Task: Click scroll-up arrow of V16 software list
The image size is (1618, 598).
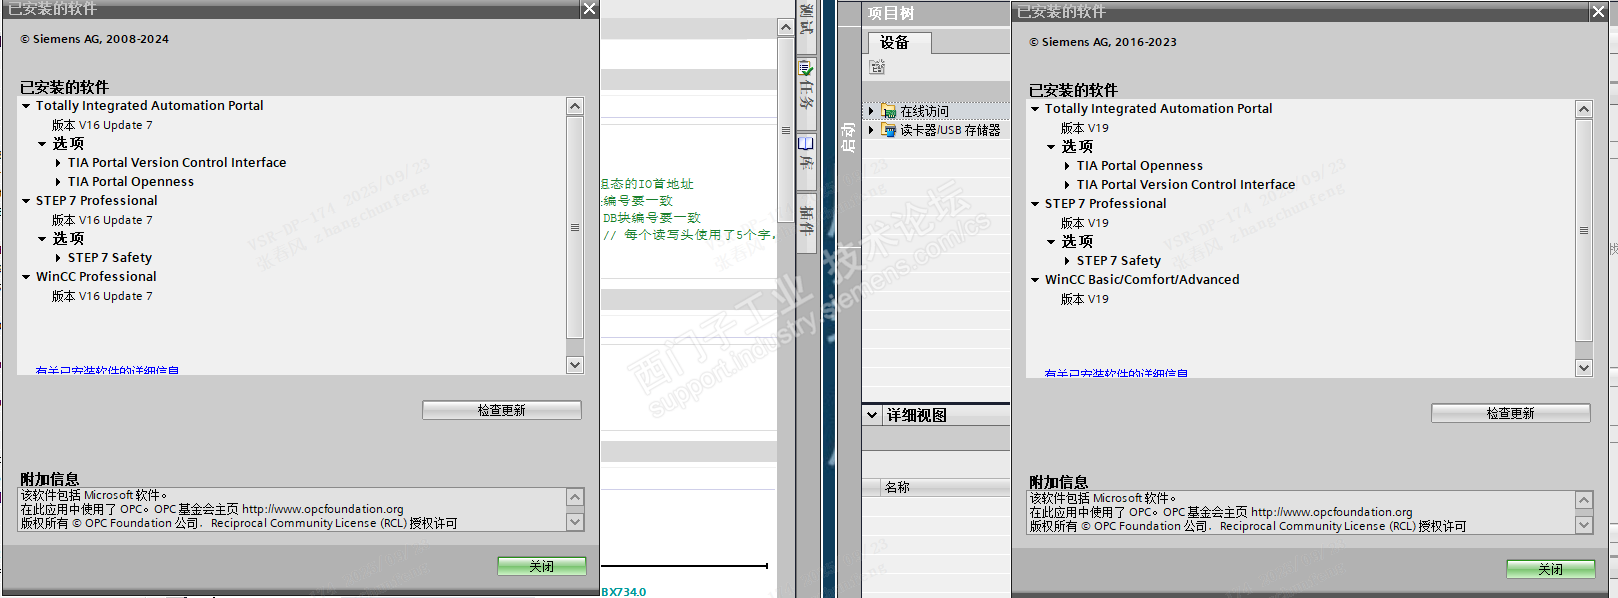Action: [574, 106]
